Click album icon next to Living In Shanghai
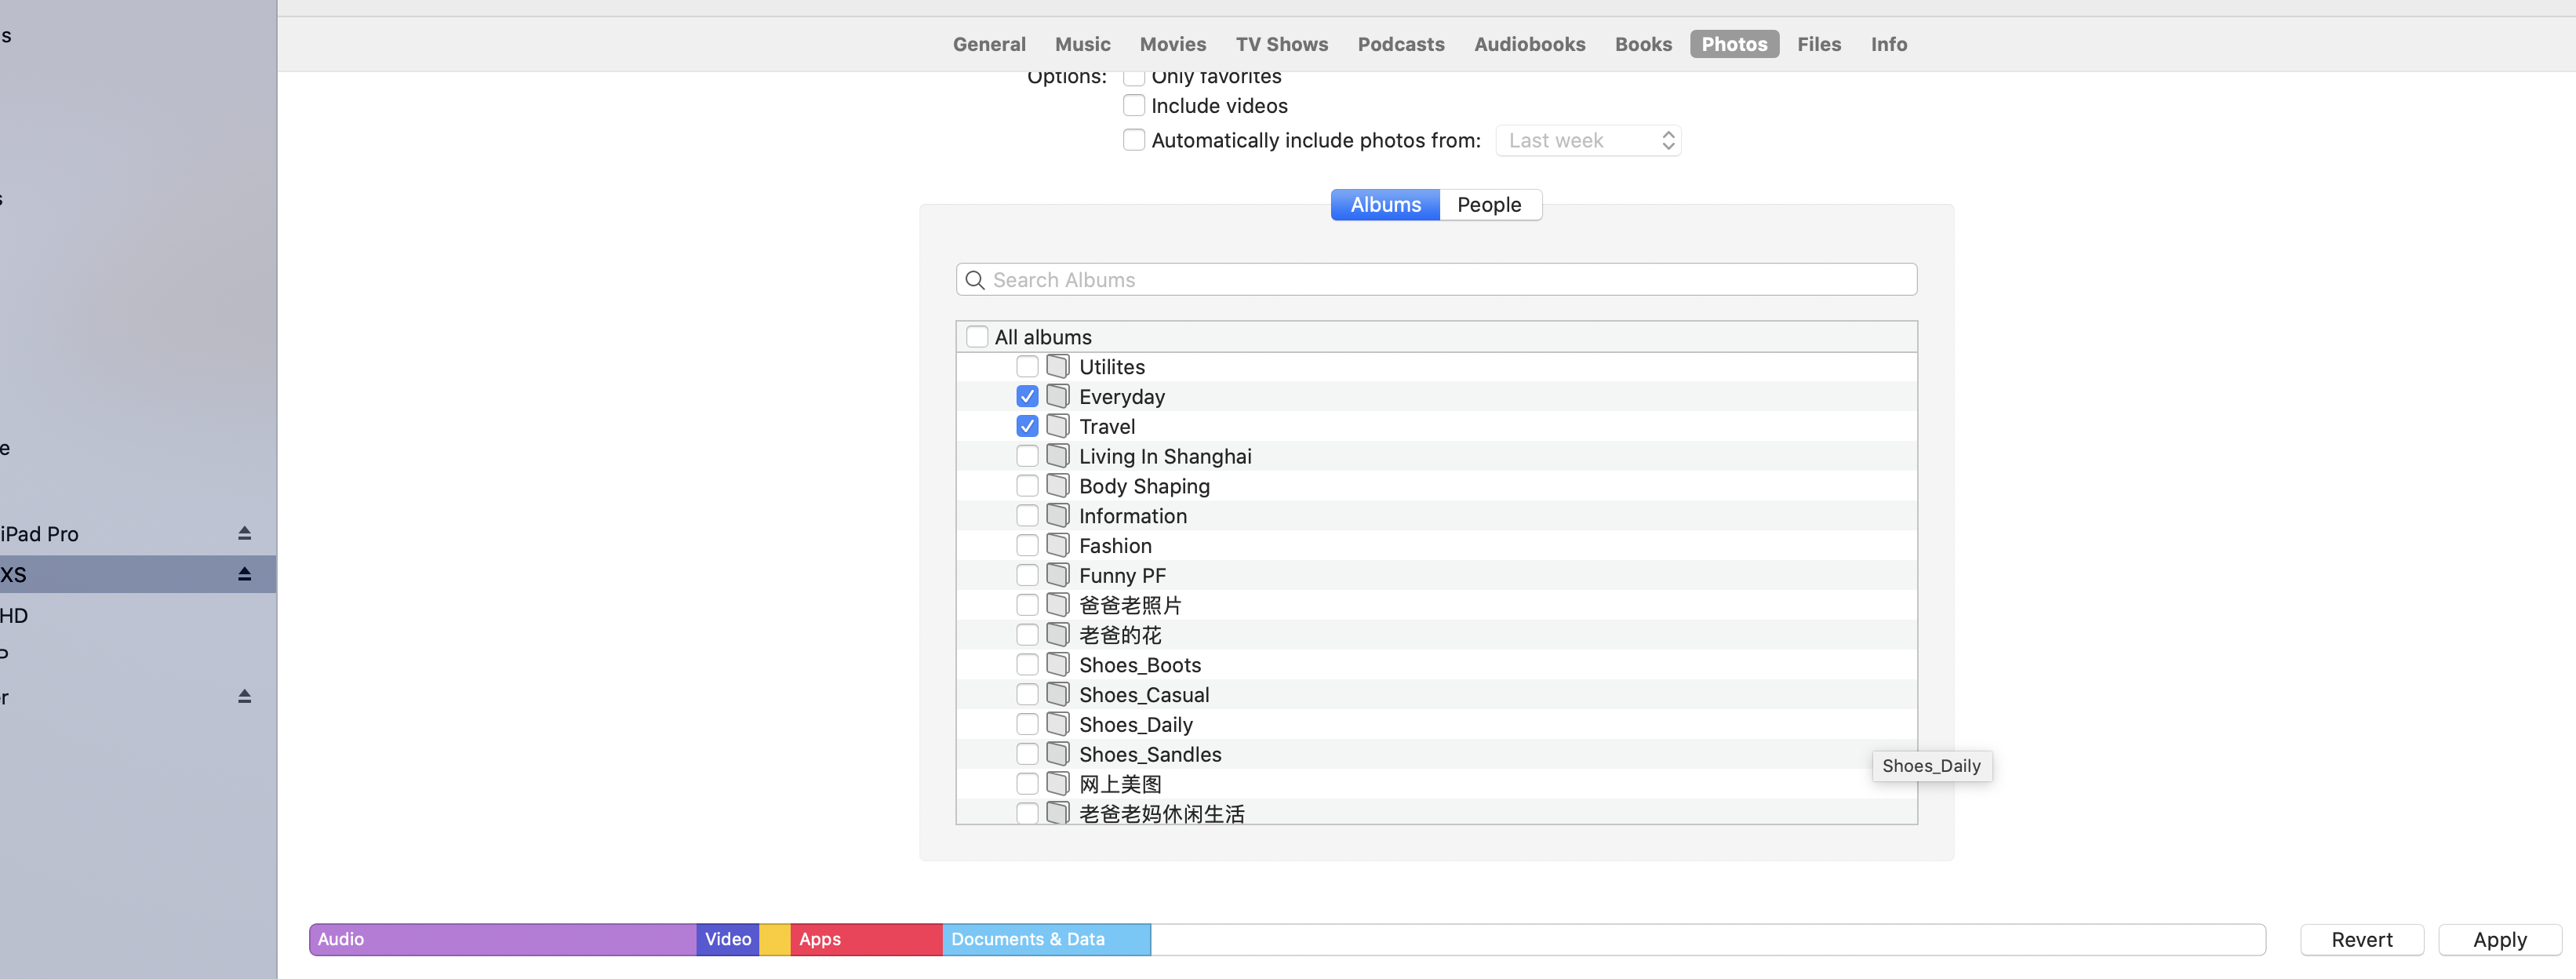2576x979 pixels. (x=1057, y=456)
